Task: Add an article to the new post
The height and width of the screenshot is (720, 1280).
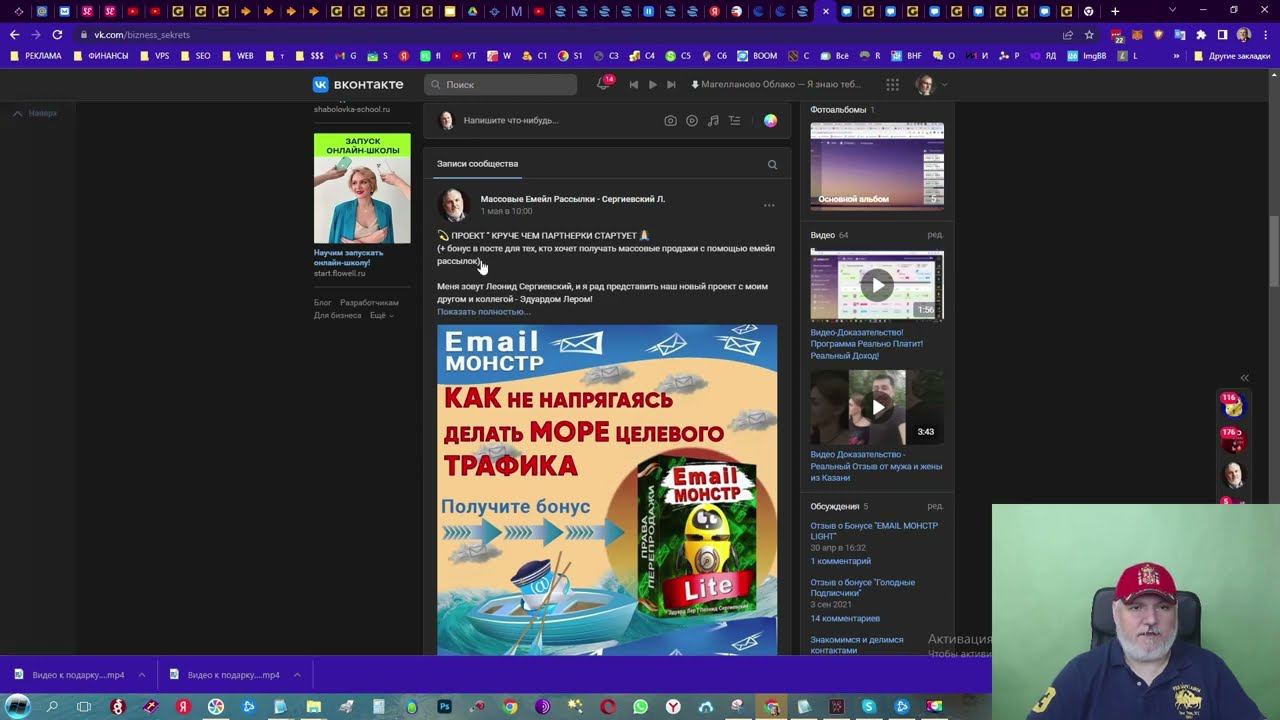Action: pyautogui.click(x=735, y=121)
